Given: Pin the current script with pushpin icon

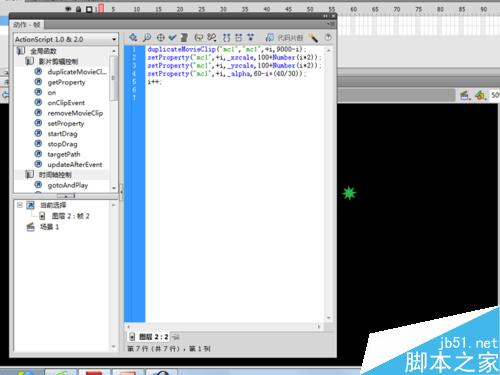Looking at the screenshot, I should (x=176, y=337).
